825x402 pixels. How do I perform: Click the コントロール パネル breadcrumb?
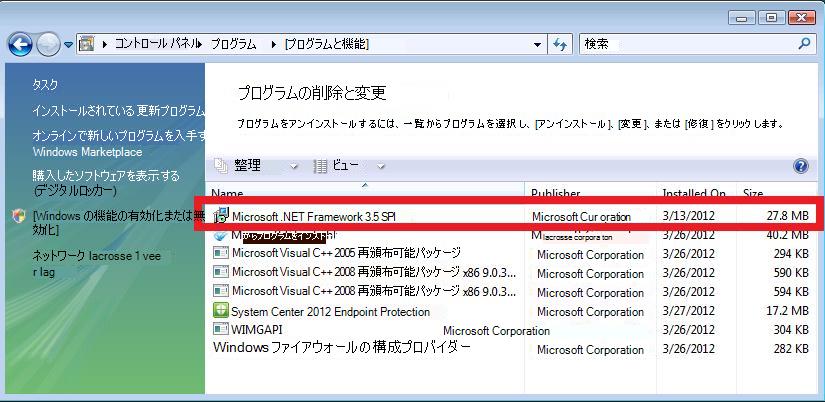[x=158, y=45]
